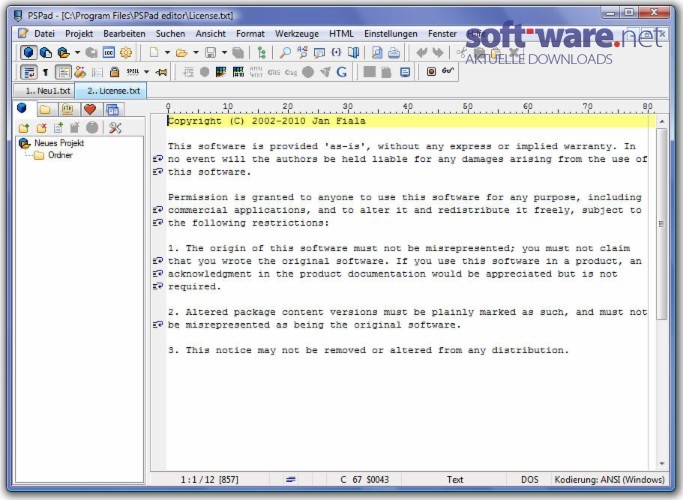This screenshot has height=500, width=683.
Task: Click the DOS line-ending status entry
Action: pyautogui.click(x=530, y=480)
